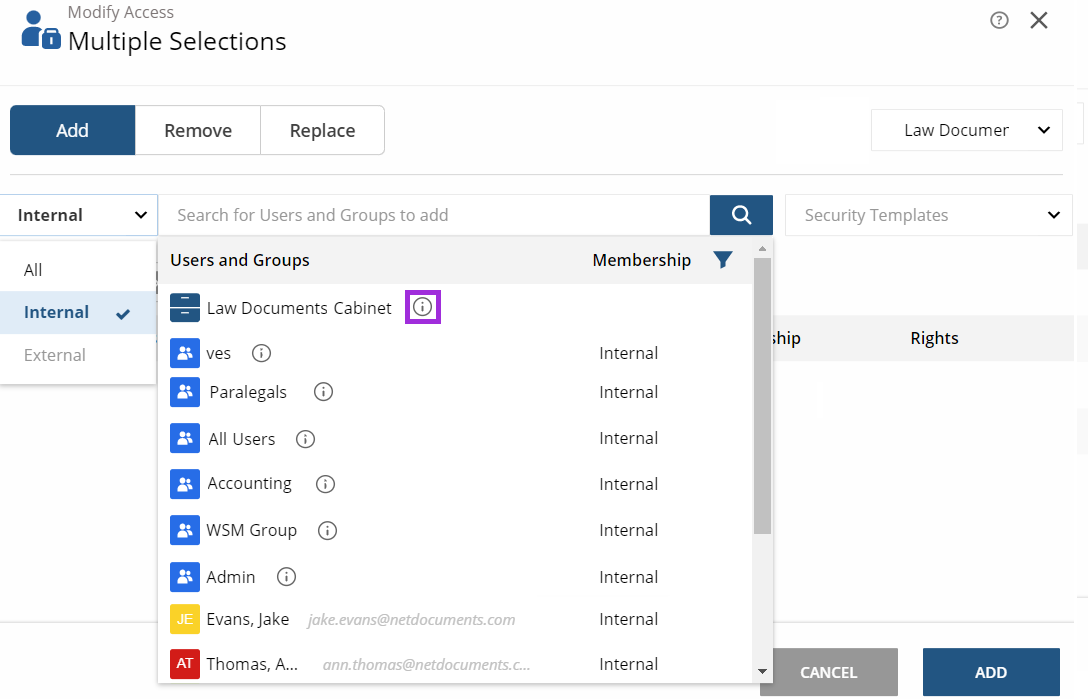Click the WSM Group icon
1088x699 pixels.
click(x=185, y=530)
